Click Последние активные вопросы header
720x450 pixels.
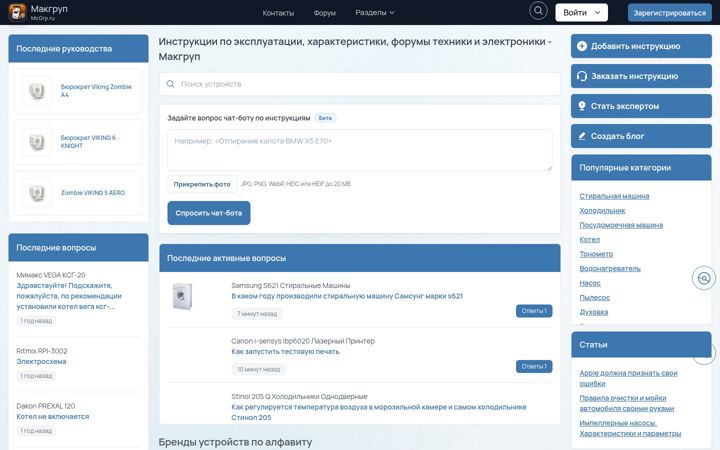click(x=360, y=258)
